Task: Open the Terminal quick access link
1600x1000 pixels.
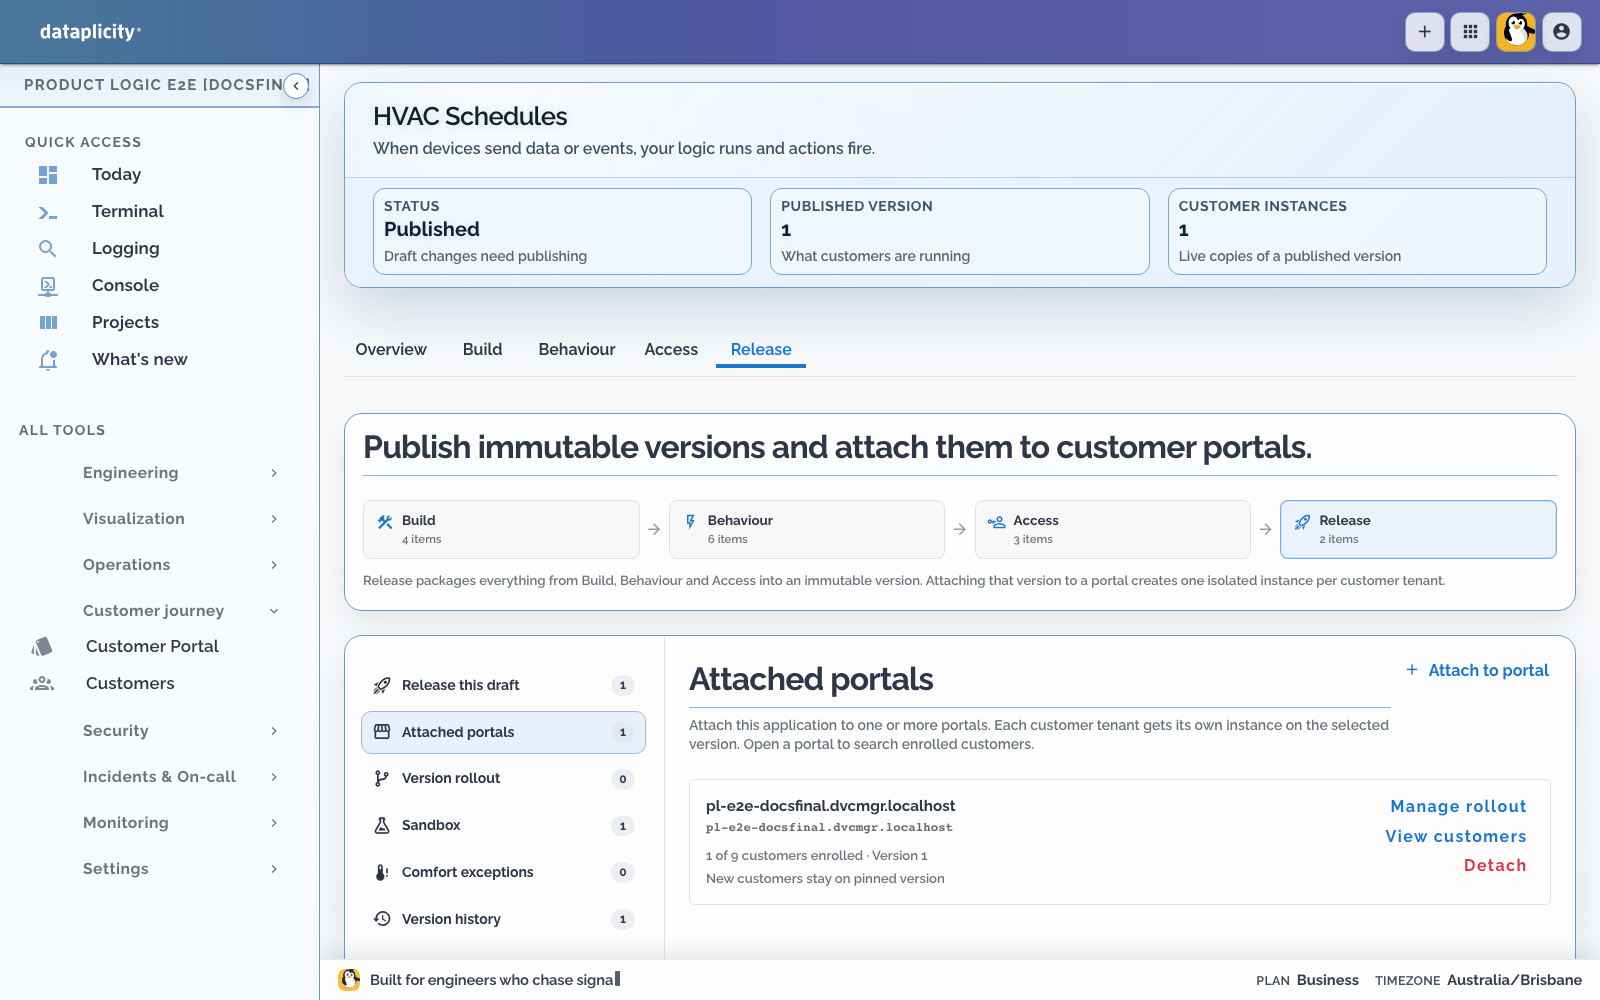Action: 128,212
